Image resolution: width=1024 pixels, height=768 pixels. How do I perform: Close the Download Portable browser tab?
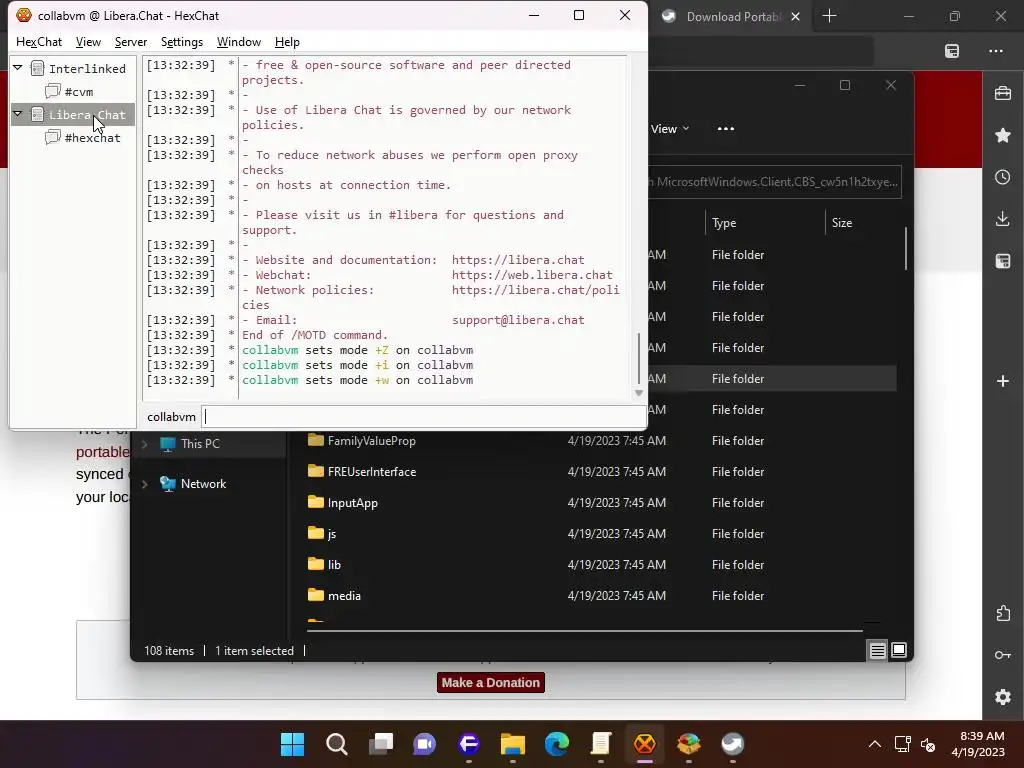coord(795,17)
